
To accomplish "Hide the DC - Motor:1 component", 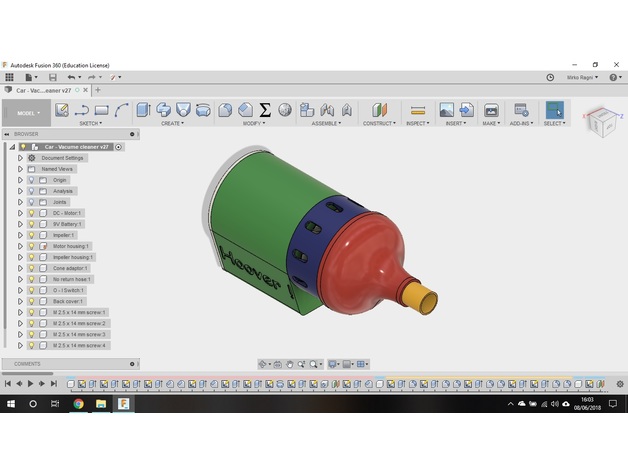I will [32, 213].
